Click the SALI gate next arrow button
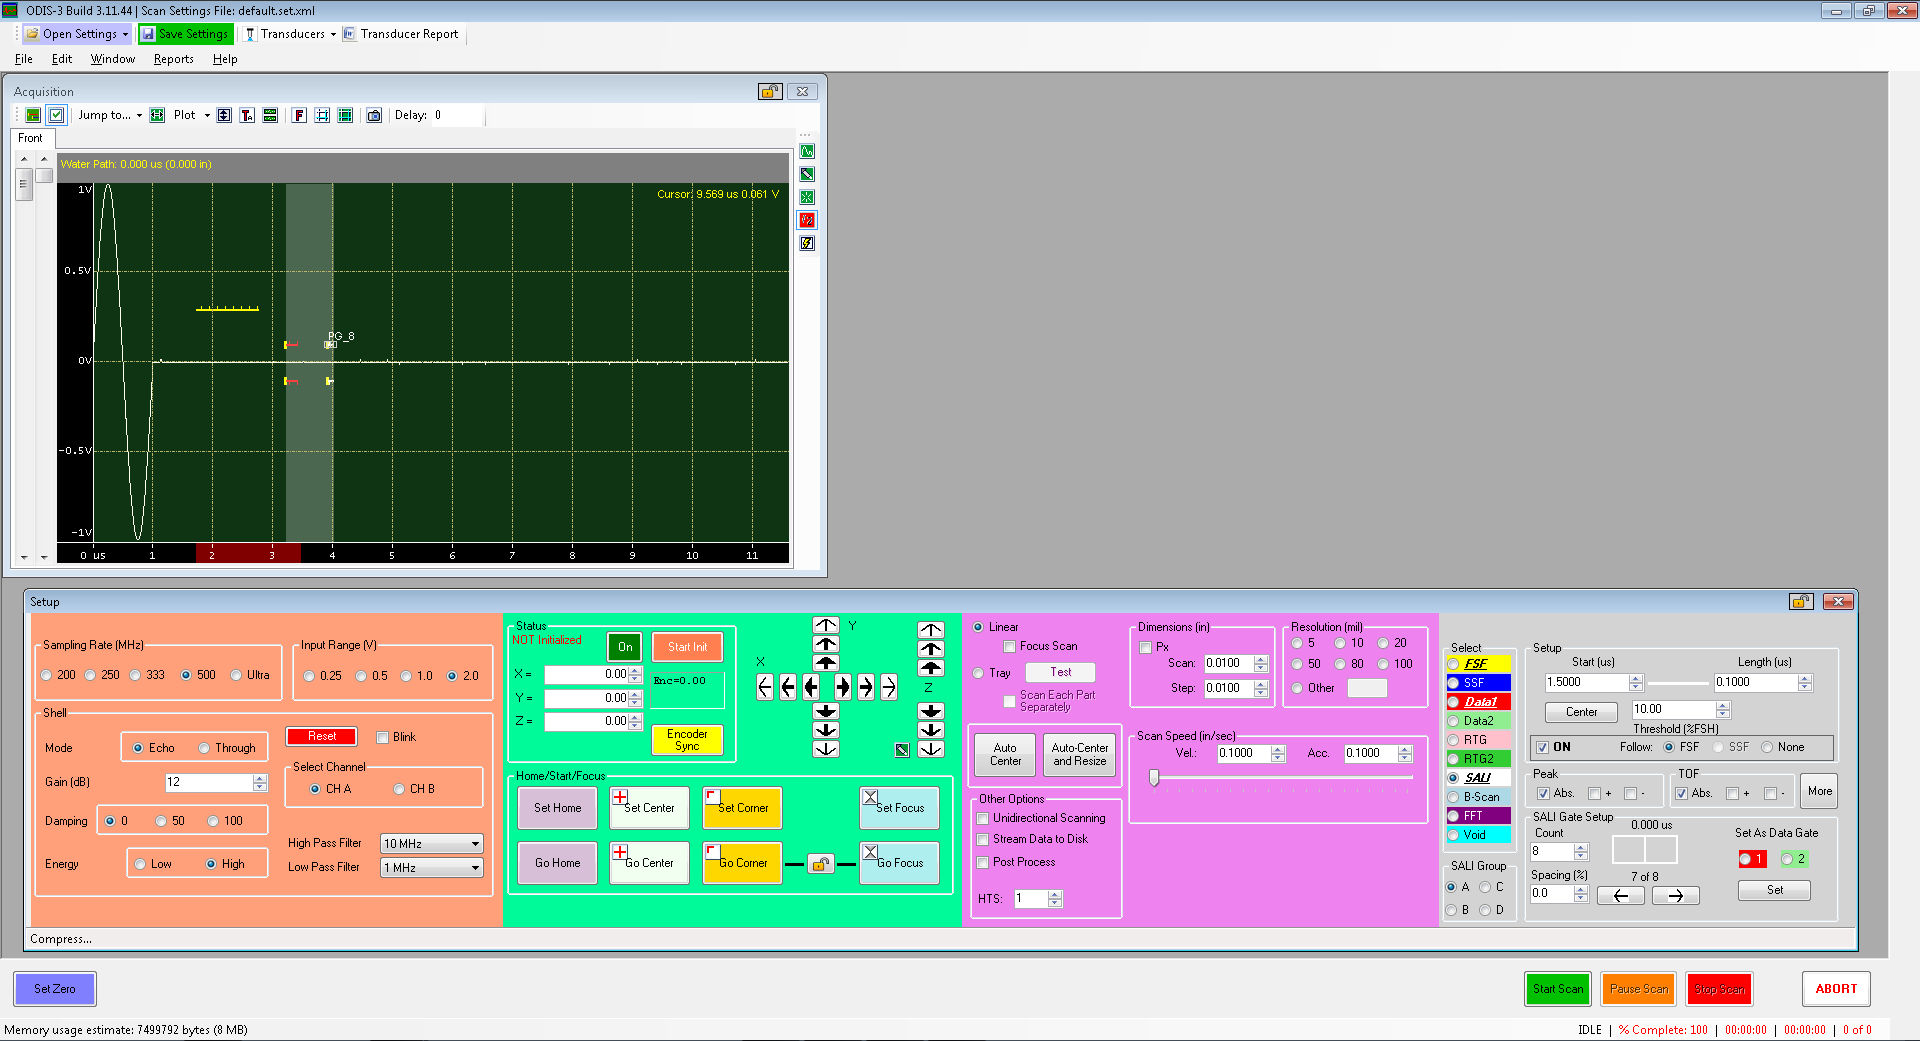The width and height of the screenshot is (1920, 1041). [x=1675, y=896]
